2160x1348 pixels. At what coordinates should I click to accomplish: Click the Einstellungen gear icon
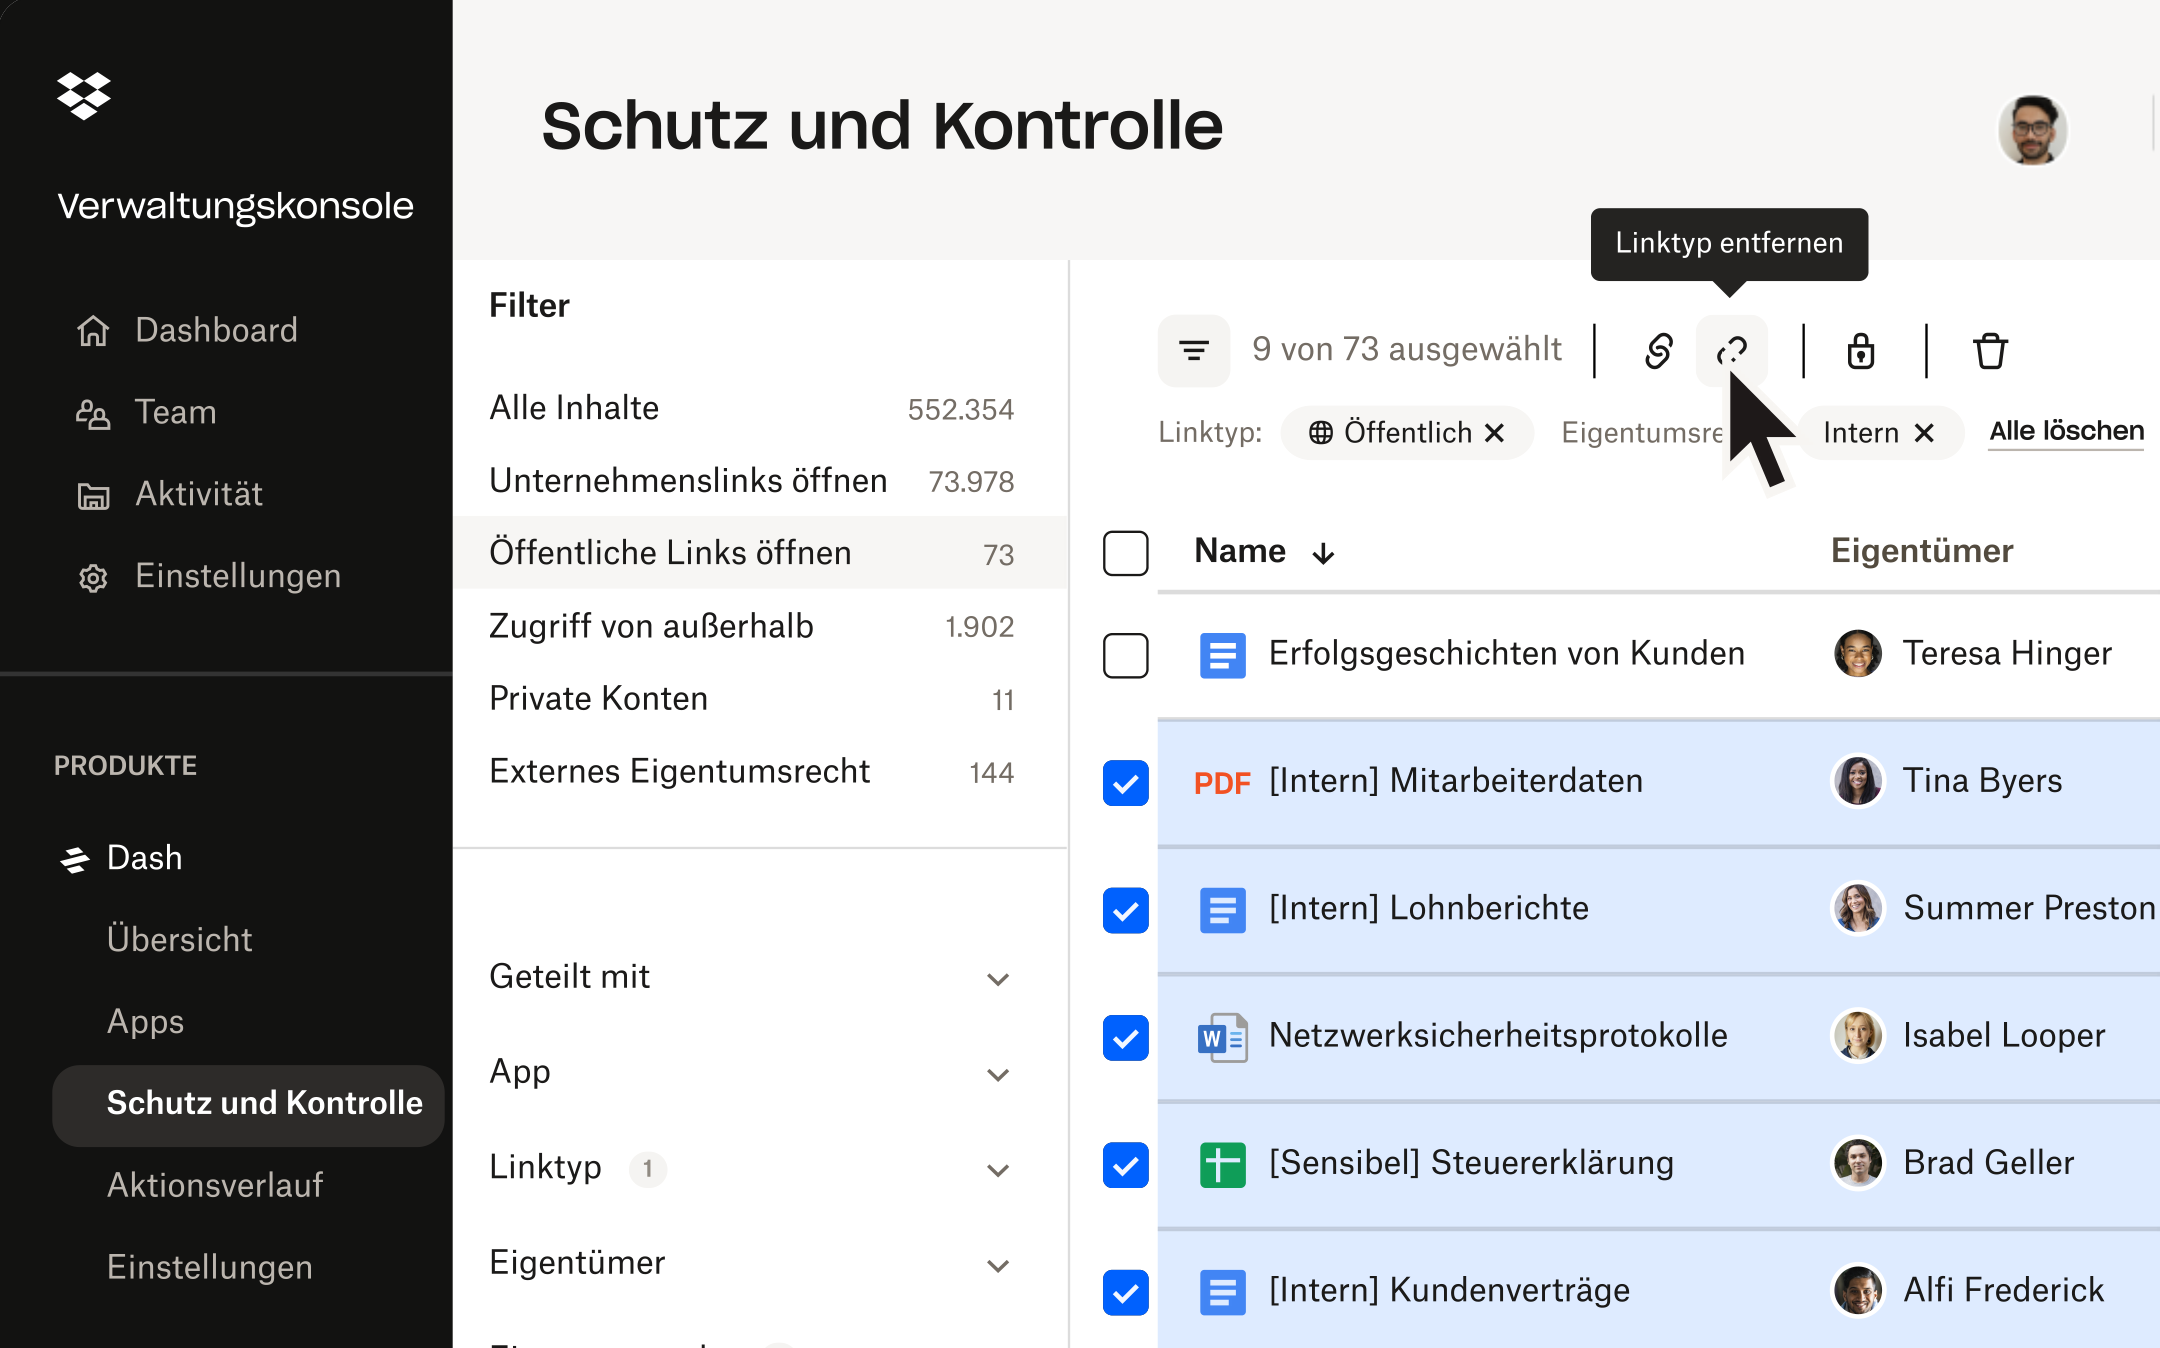point(93,577)
